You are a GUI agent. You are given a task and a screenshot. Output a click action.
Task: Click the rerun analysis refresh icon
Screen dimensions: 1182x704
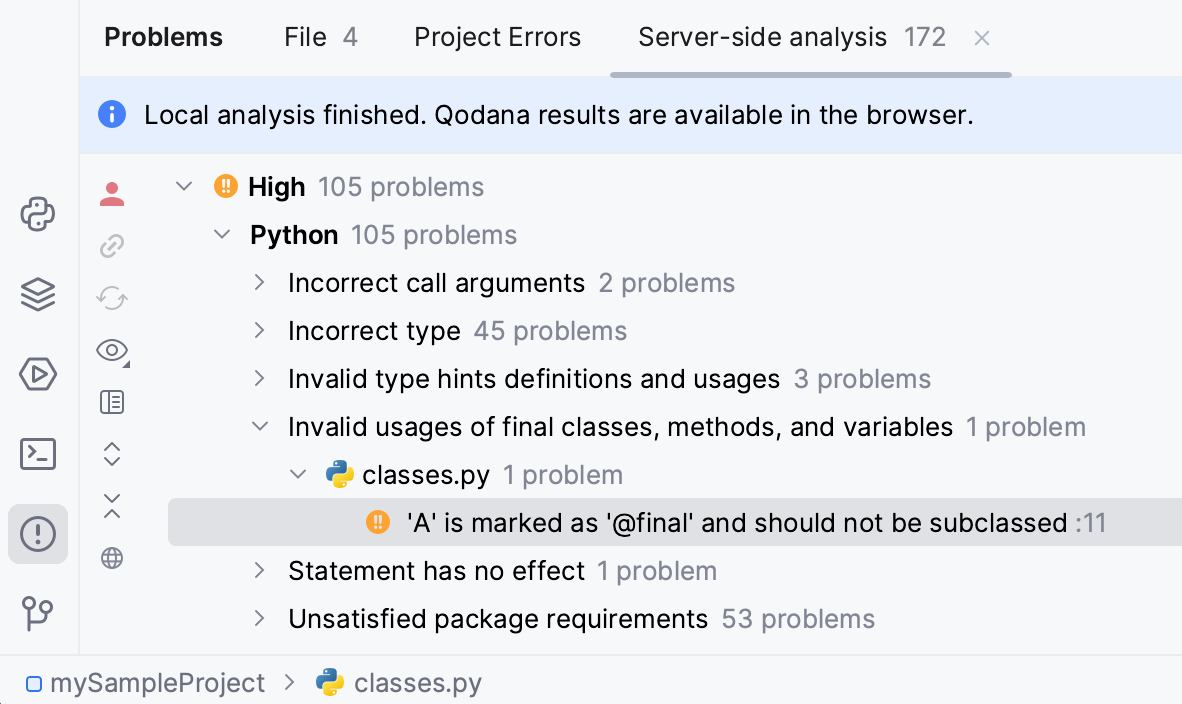[x=112, y=298]
